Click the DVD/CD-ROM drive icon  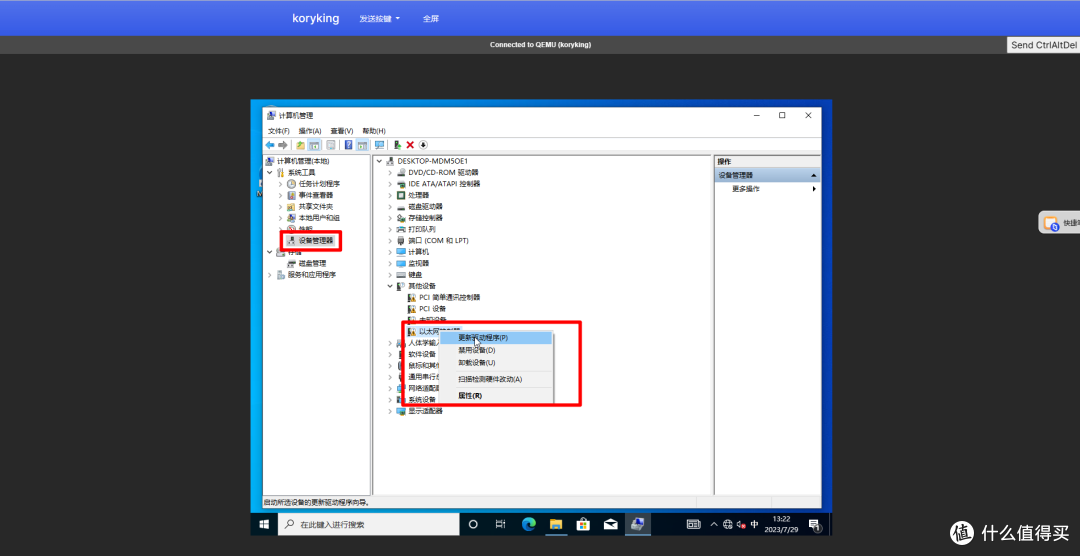(401, 172)
